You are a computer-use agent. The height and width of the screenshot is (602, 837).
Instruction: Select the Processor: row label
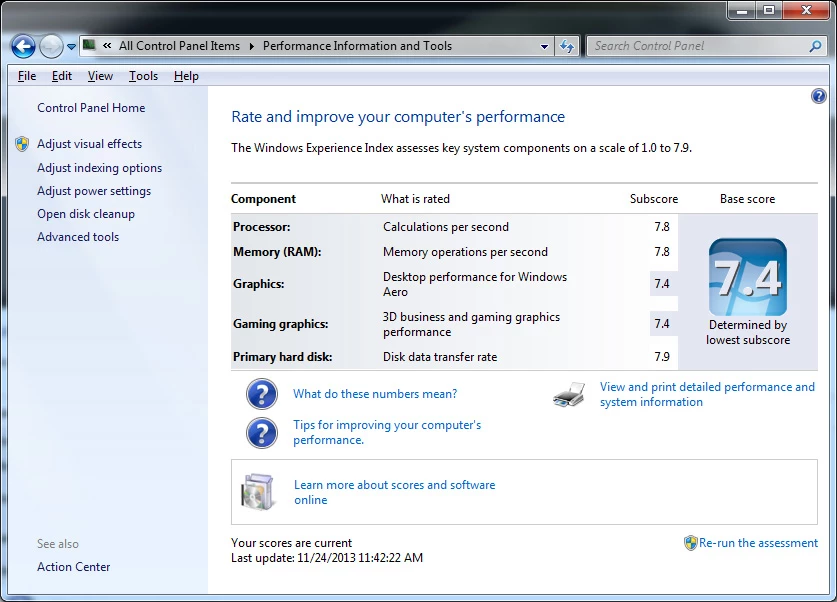tap(262, 227)
